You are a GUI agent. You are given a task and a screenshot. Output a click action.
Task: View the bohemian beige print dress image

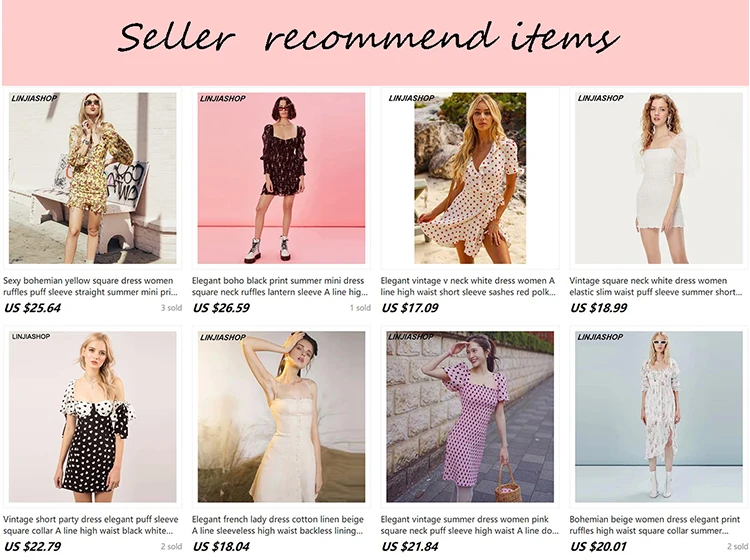(x=659, y=417)
